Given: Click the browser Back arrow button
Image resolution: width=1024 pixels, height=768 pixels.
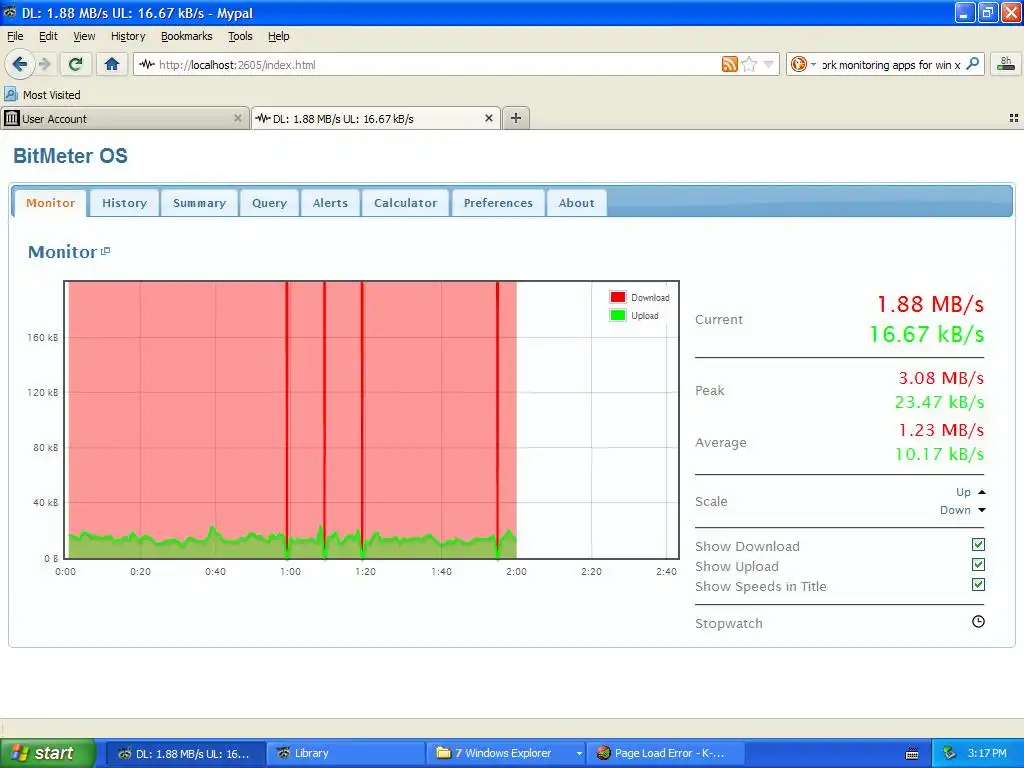Looking at the screenshot, I should coord(19,64).
